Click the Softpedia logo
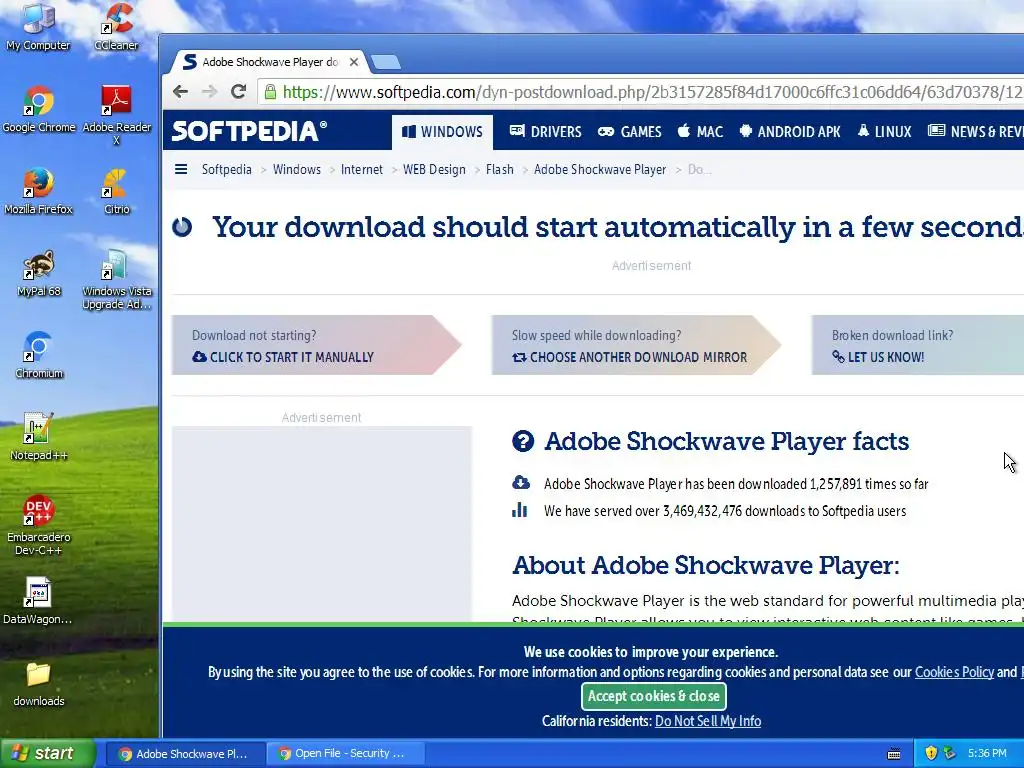This screenshot has width=1024, height=768. 249,131
